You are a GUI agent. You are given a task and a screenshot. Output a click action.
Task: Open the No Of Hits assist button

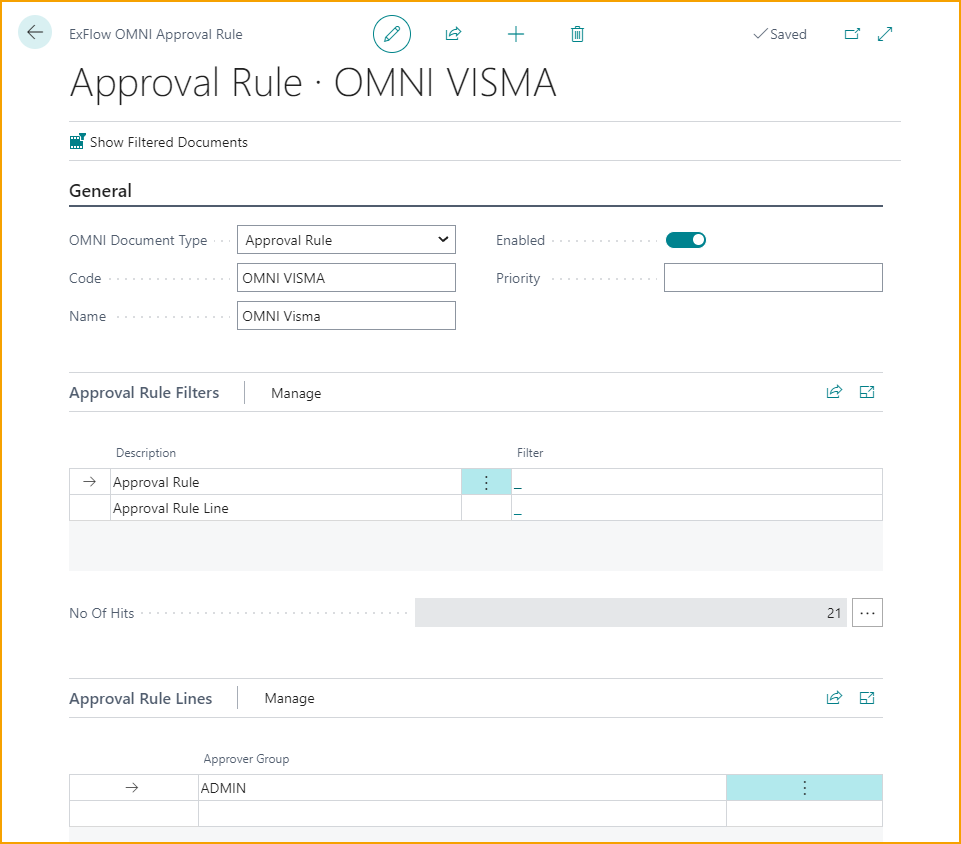(866, 612)
